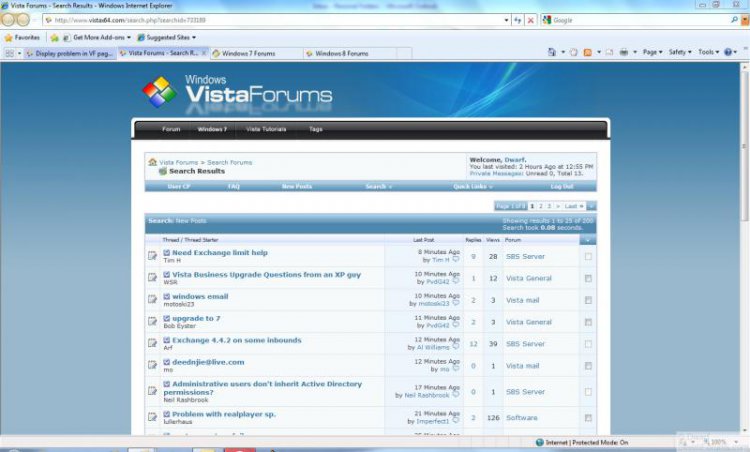This screenshot has height=452, width=750.
Task: Click the Read Mail envelope icon
Action: tap(609, 52)
